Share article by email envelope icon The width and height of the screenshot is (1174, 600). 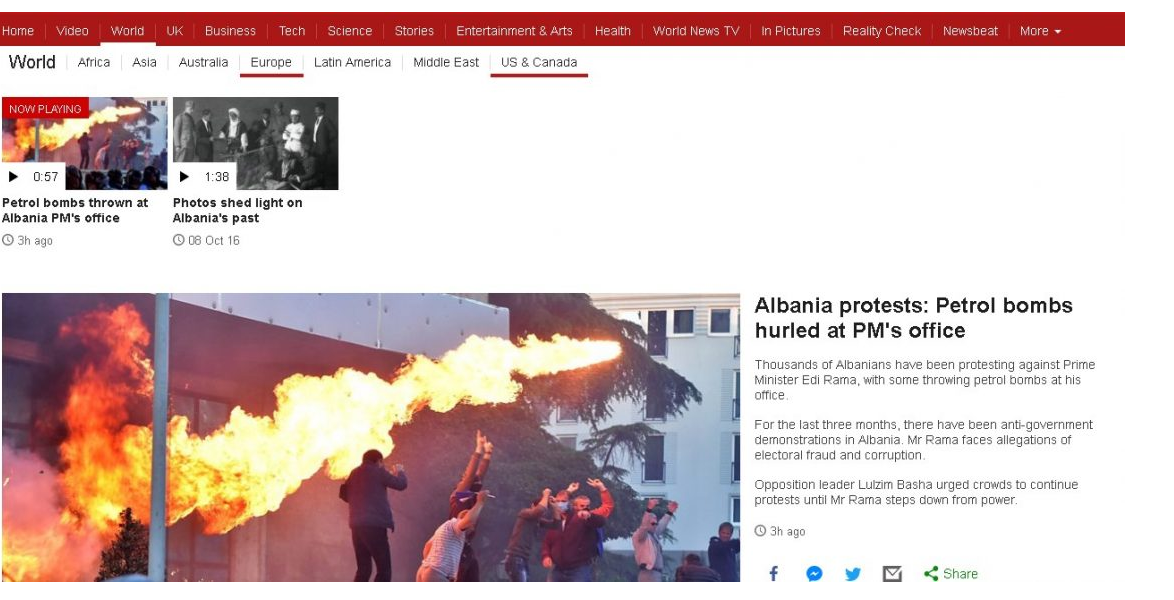[892, 574]
